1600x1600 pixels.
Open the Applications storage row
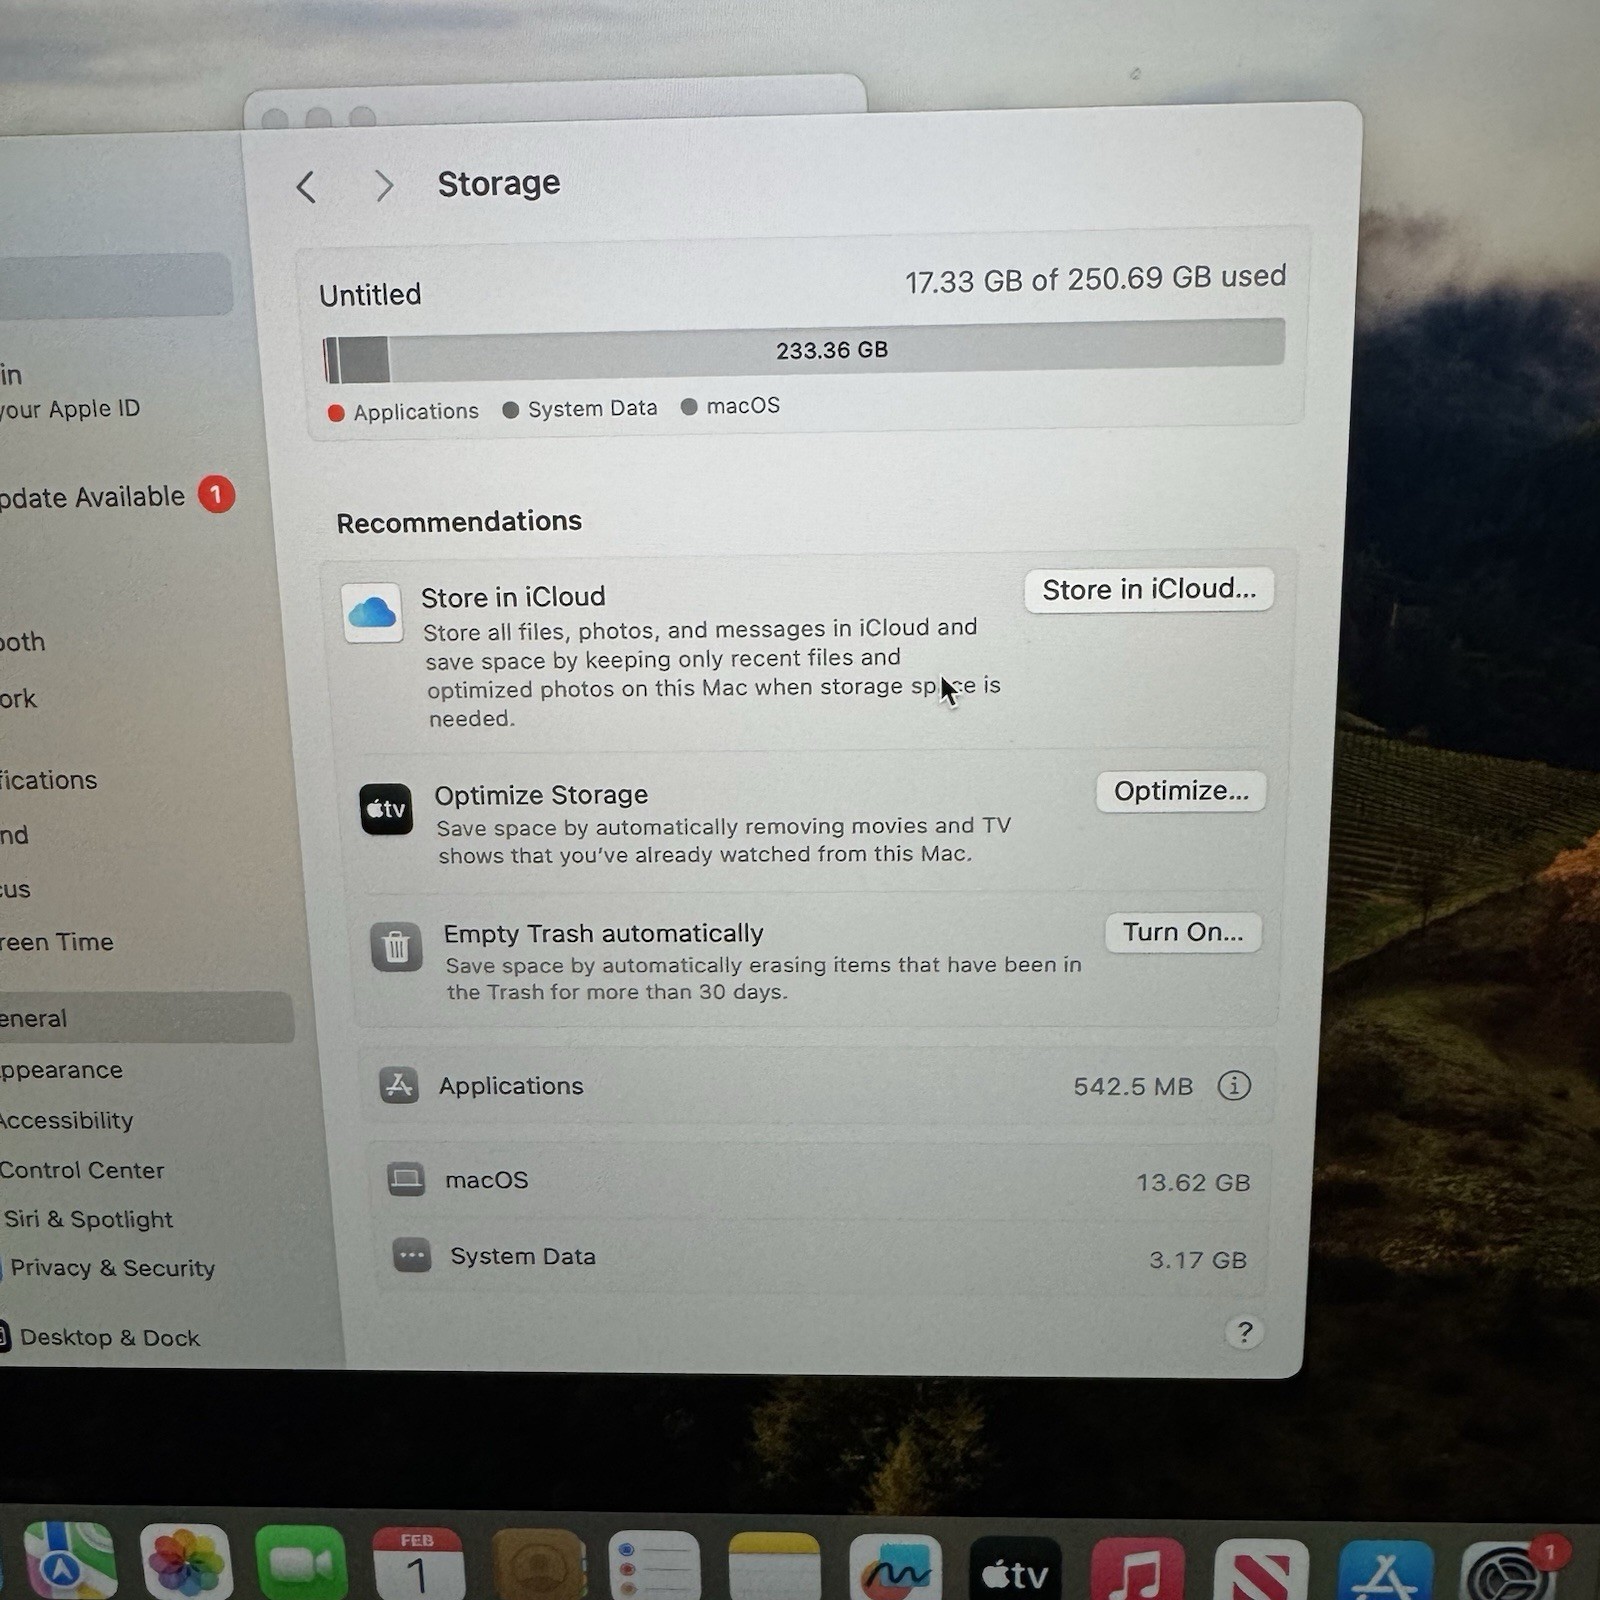(818, 1086)
